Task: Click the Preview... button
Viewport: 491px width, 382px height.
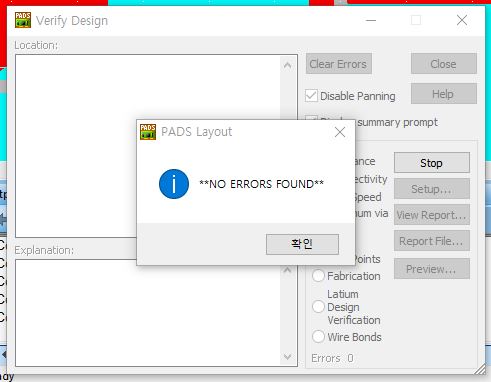Action: coord(432,269)
